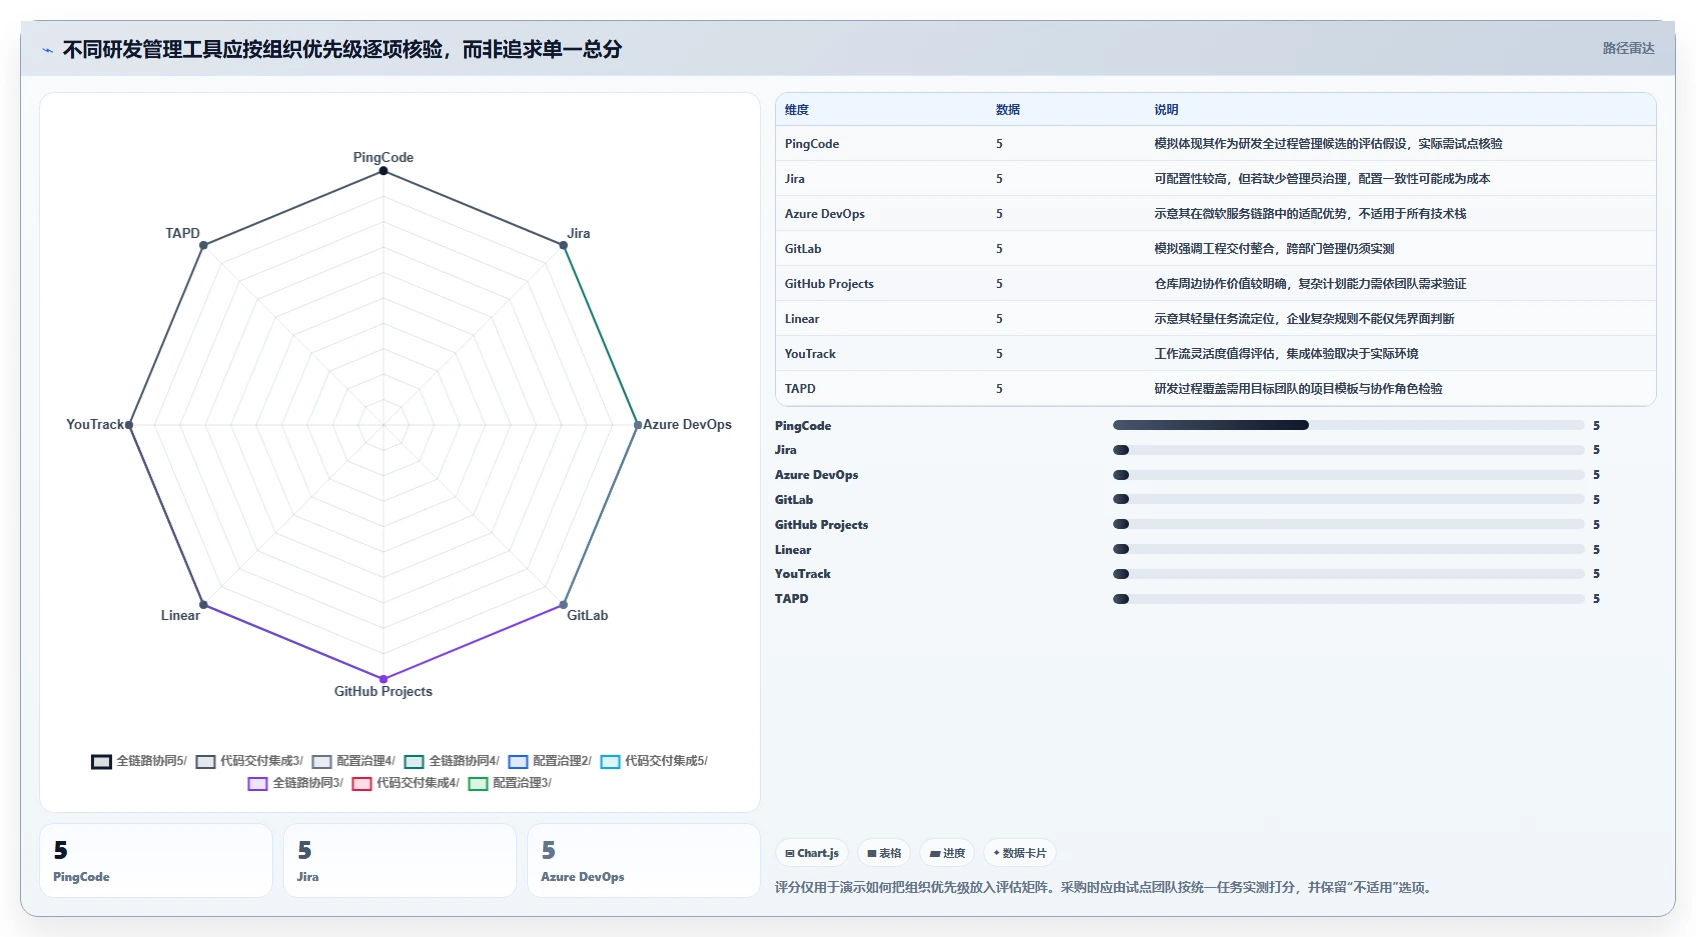
Task: Toggle the 代码交付集成5/ legend series
Action: tap(654, 761)
